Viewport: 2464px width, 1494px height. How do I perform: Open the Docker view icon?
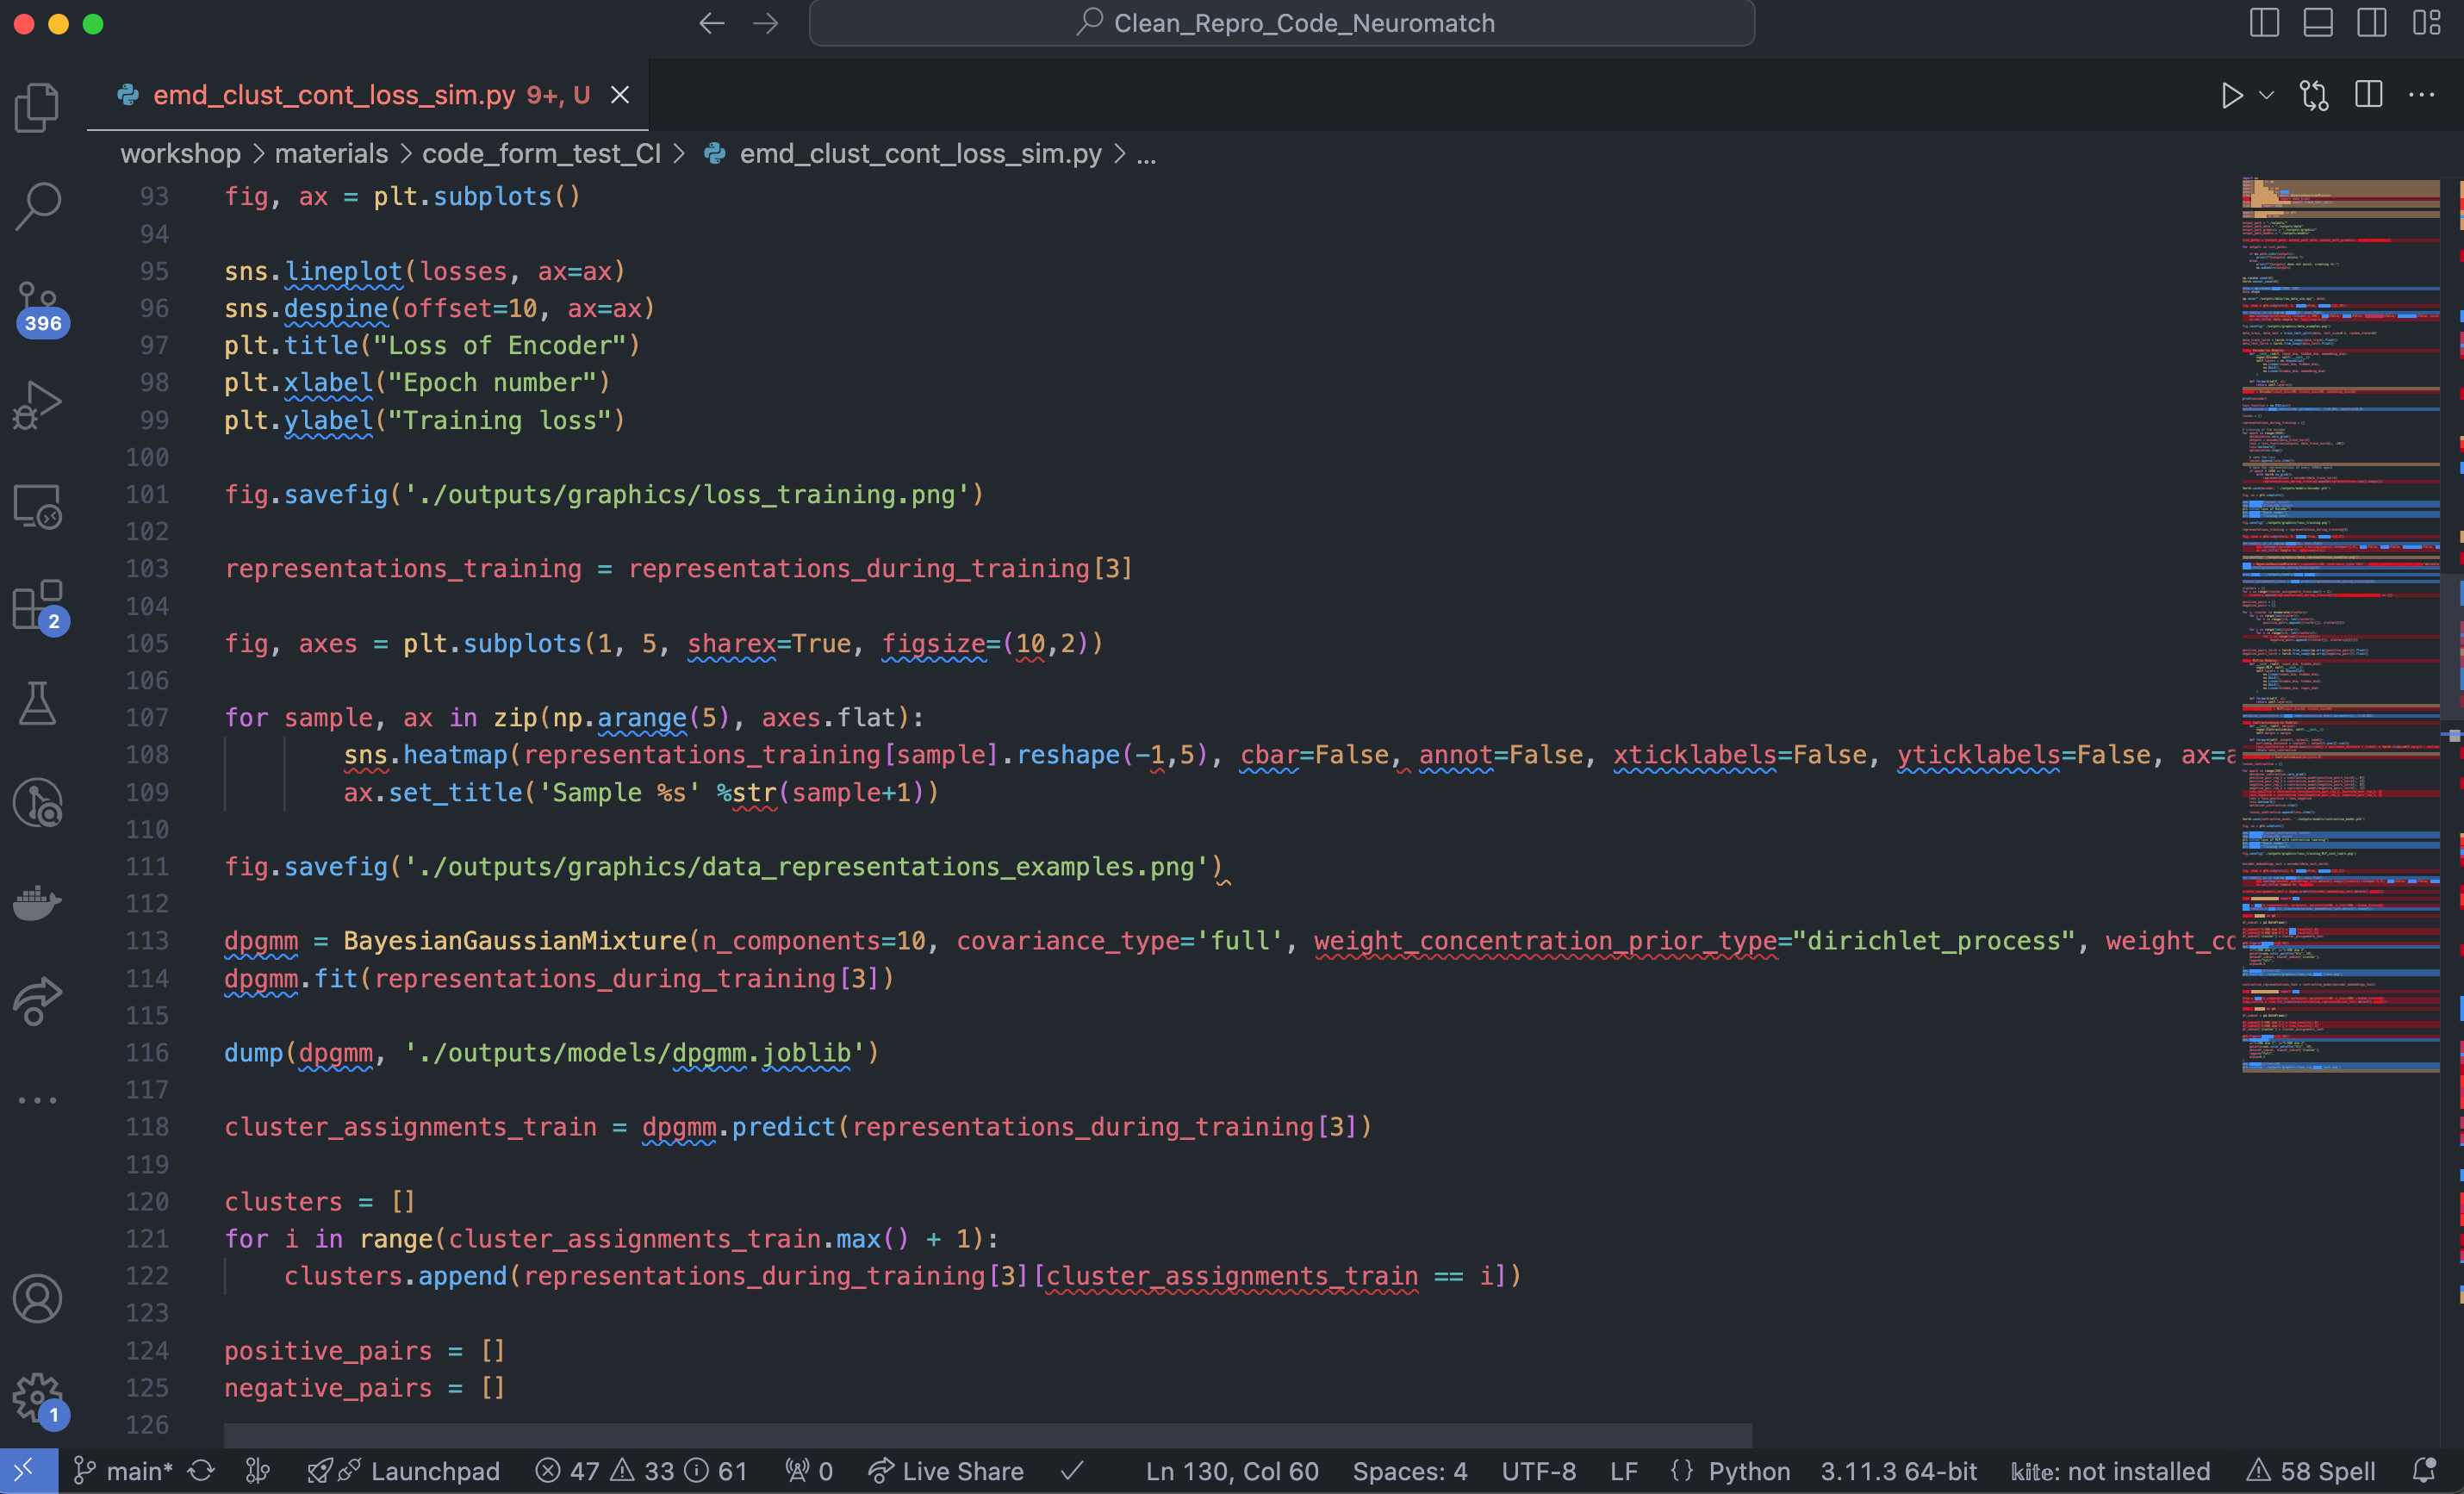(x=37, y=902)
